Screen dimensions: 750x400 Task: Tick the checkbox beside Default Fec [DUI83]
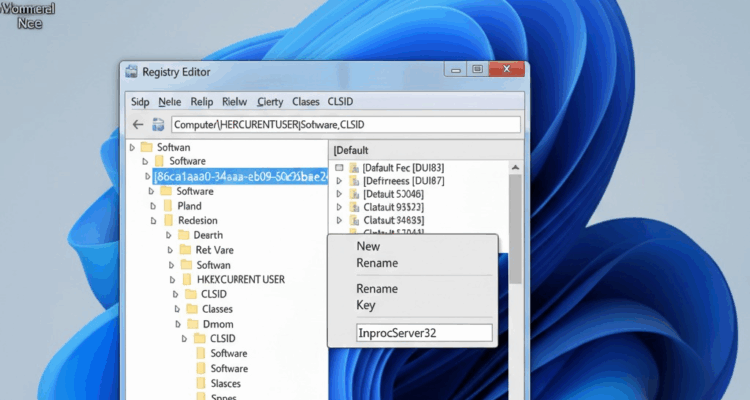point(339,167)
